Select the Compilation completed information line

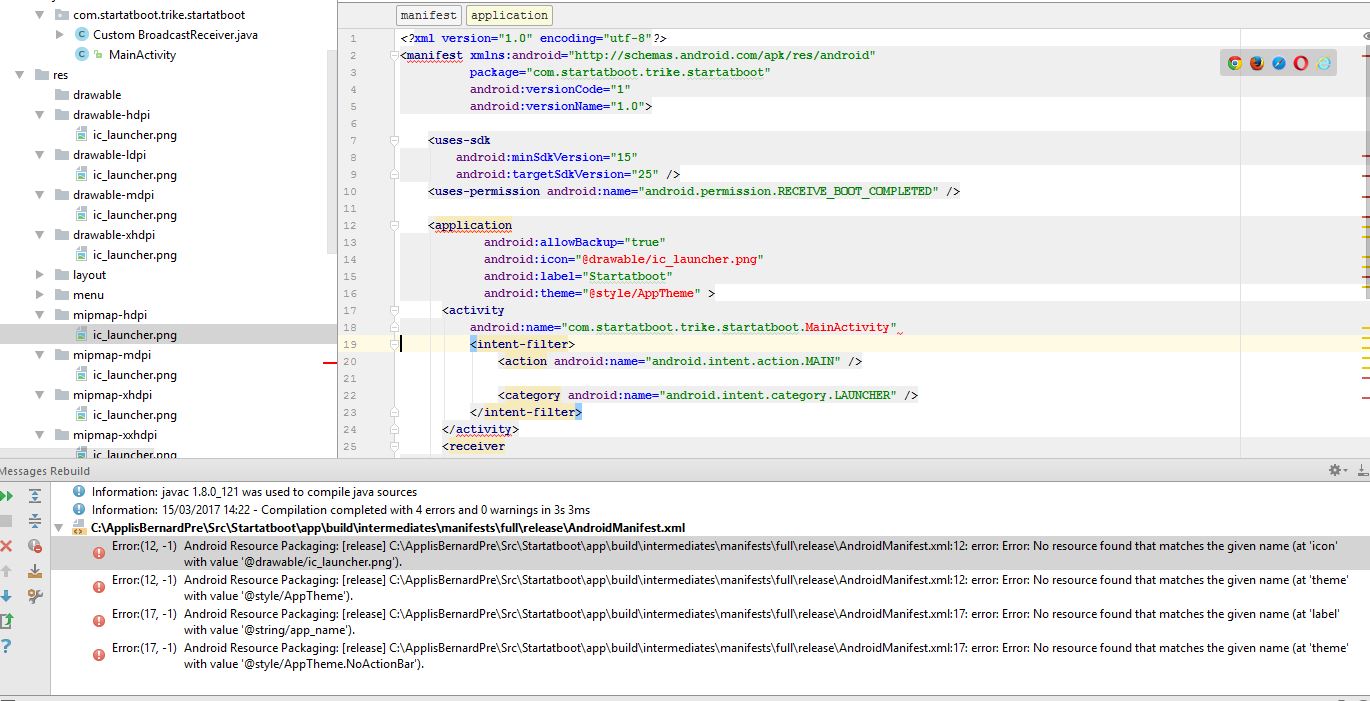tap(341, 509)
